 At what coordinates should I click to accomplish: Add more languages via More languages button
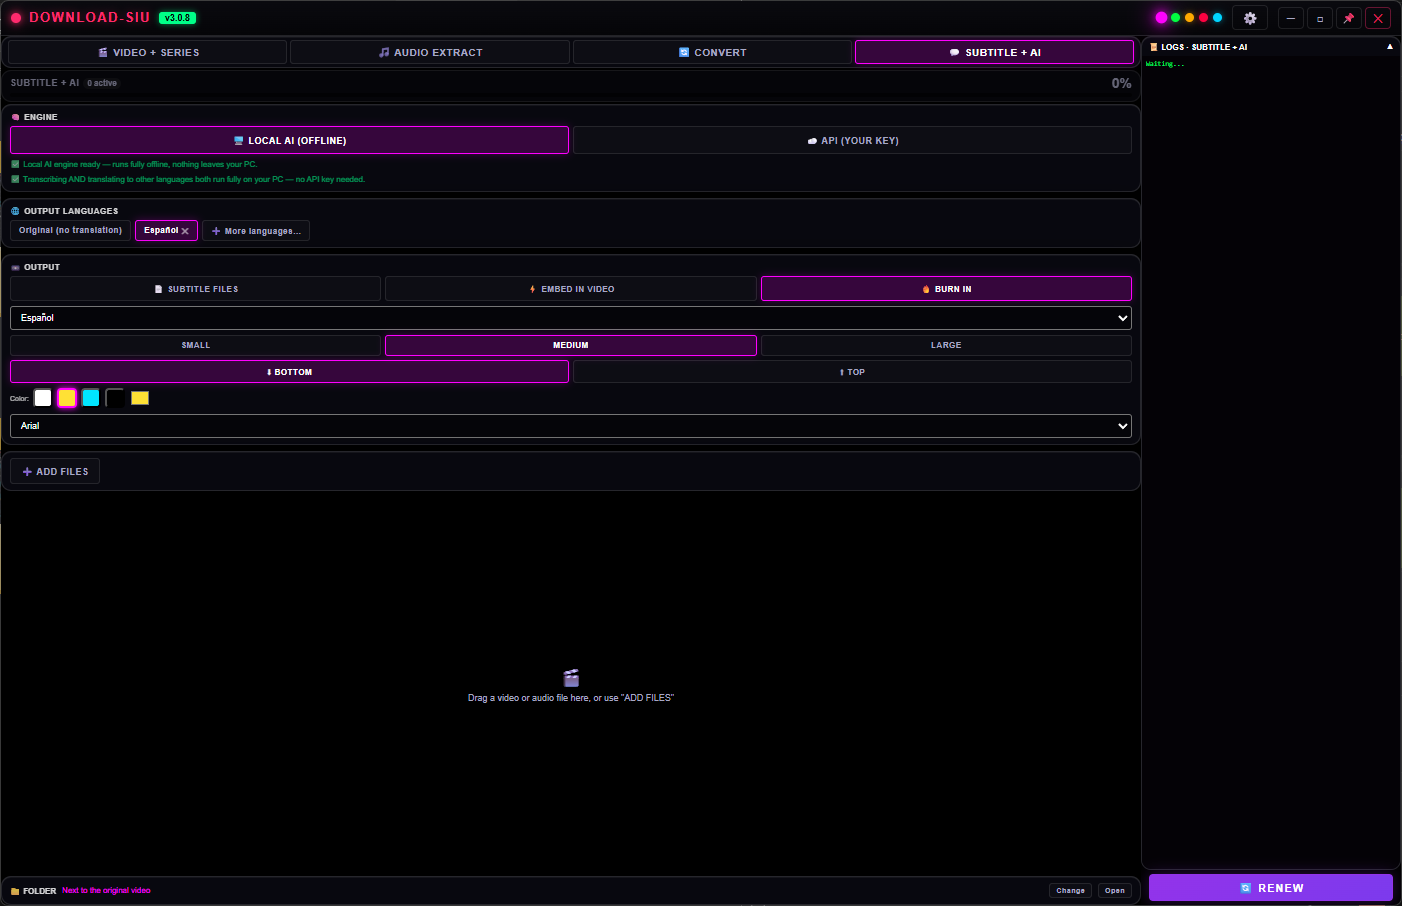256,231
